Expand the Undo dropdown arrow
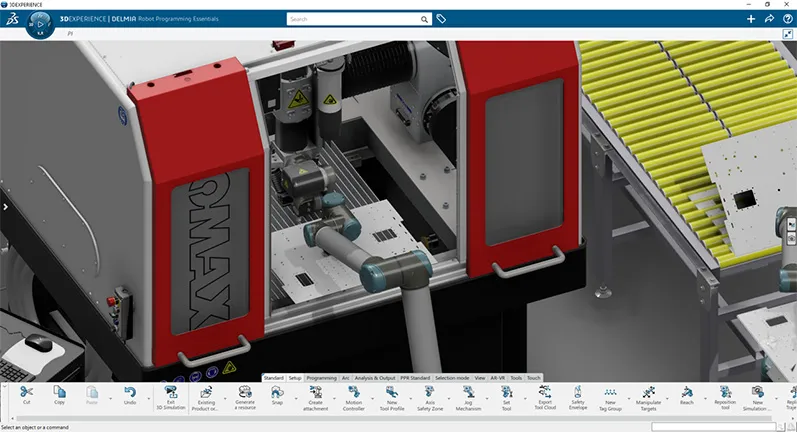The height and width of the screenshot is (432, 797). coord(149,399)
